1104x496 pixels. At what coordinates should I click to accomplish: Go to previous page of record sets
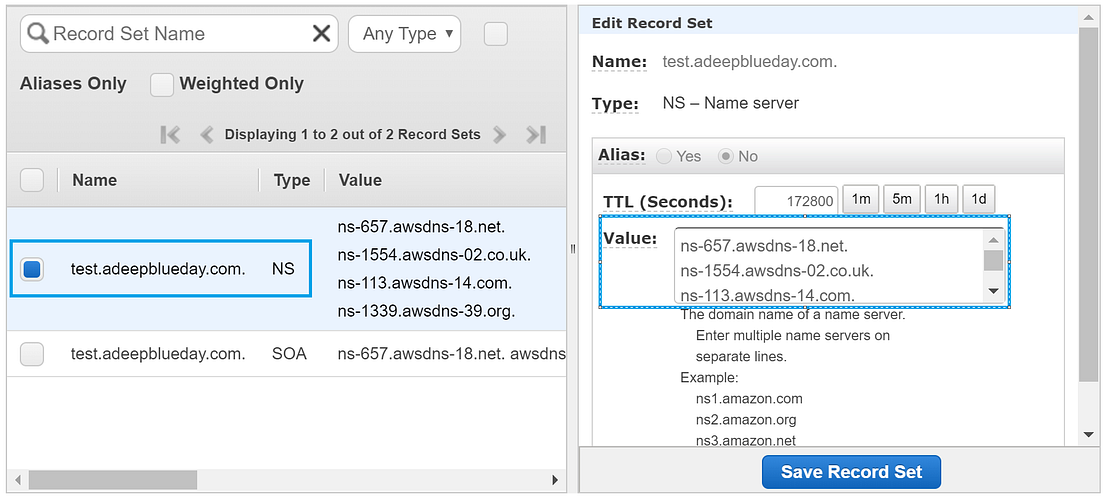207,134
